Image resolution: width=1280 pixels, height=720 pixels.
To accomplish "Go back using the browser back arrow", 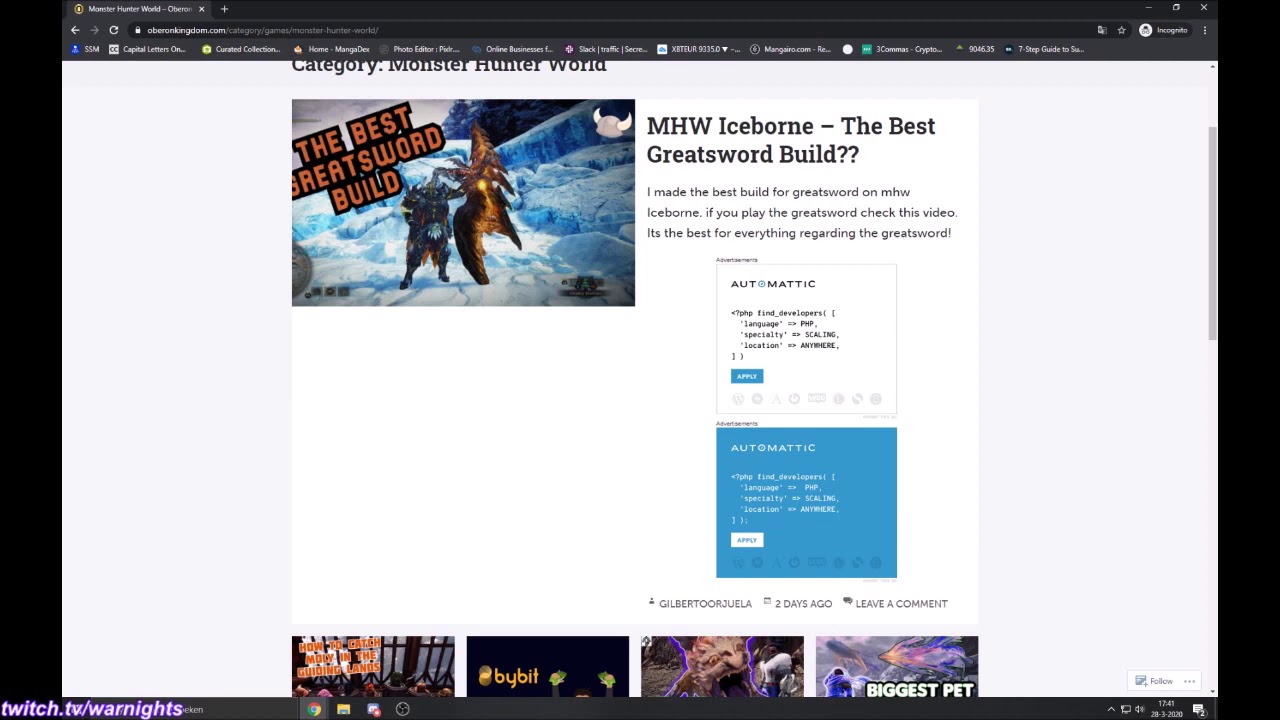I will click(x=75, y=30).
